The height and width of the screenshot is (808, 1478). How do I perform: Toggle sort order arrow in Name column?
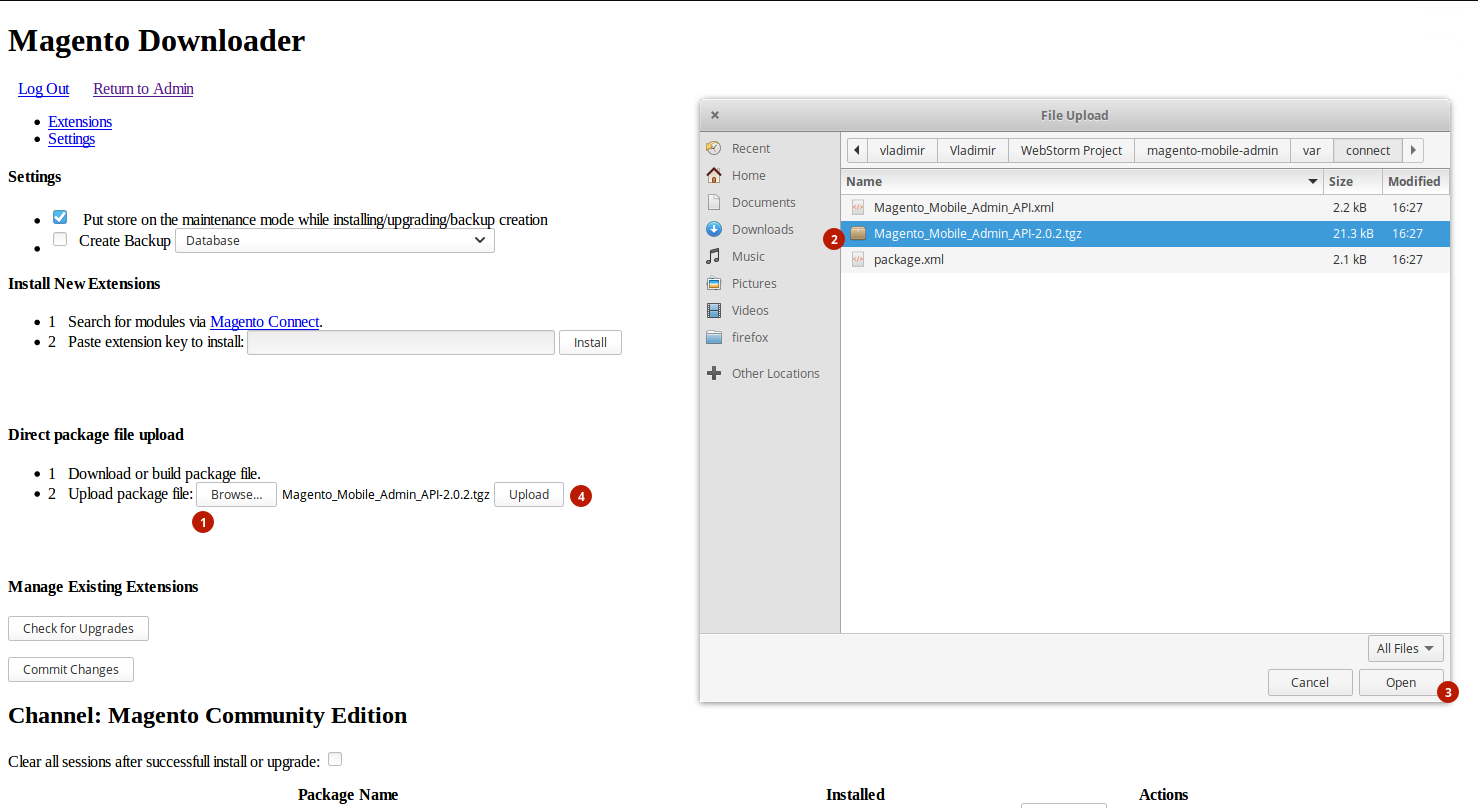pos(1313,181)
